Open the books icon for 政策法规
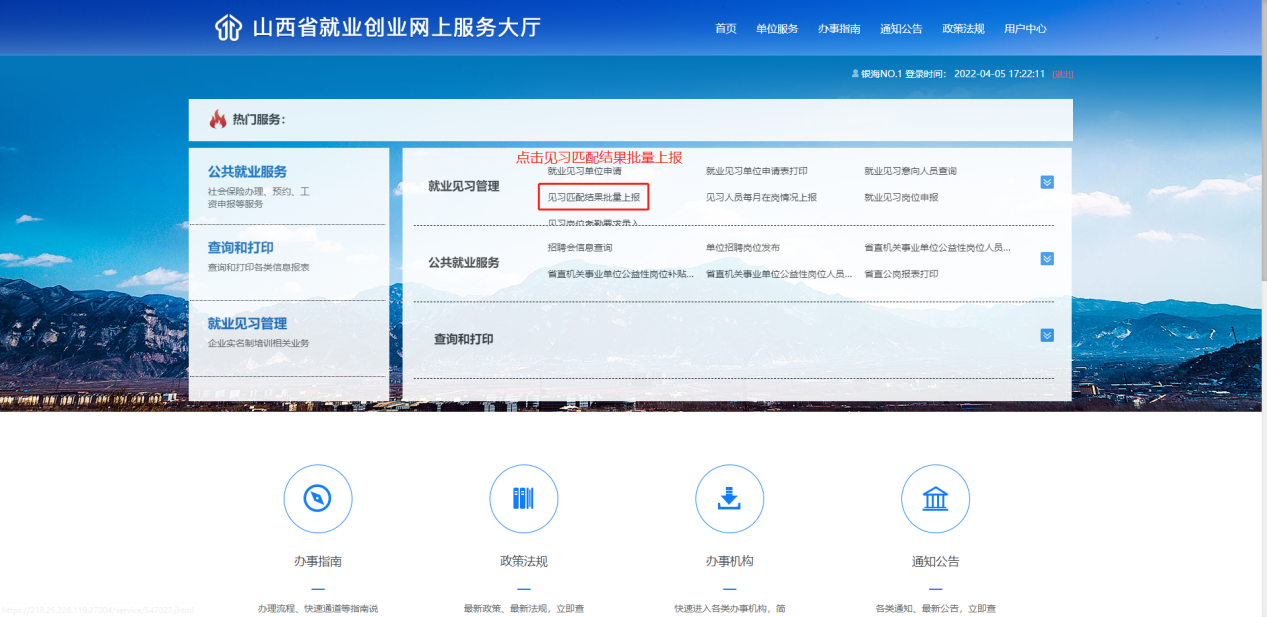This screenshot has height=617, width=1267. [x=523, y=498]
